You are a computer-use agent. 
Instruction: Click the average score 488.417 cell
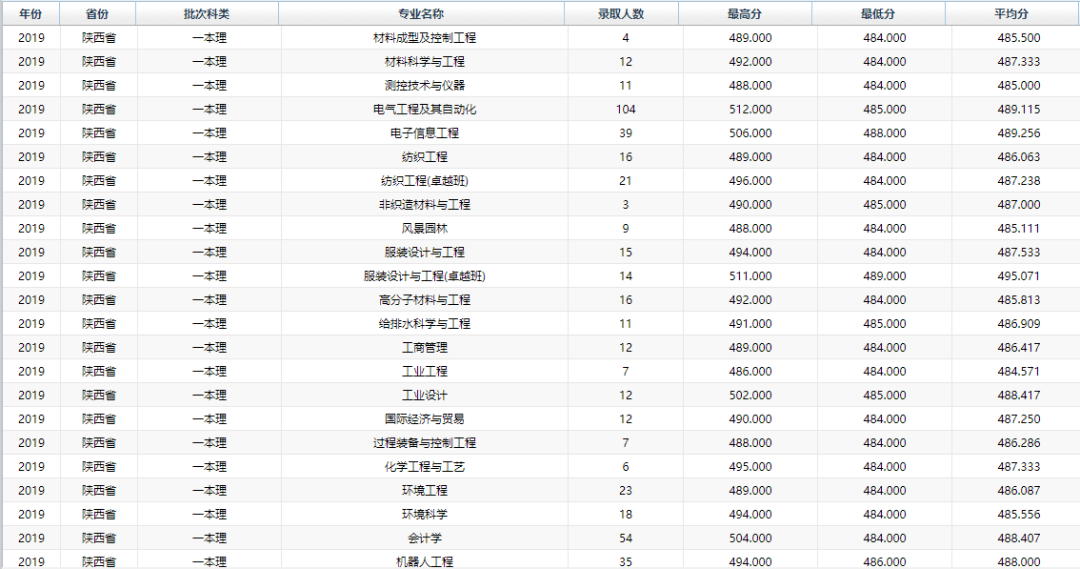tap(1019, 395)
